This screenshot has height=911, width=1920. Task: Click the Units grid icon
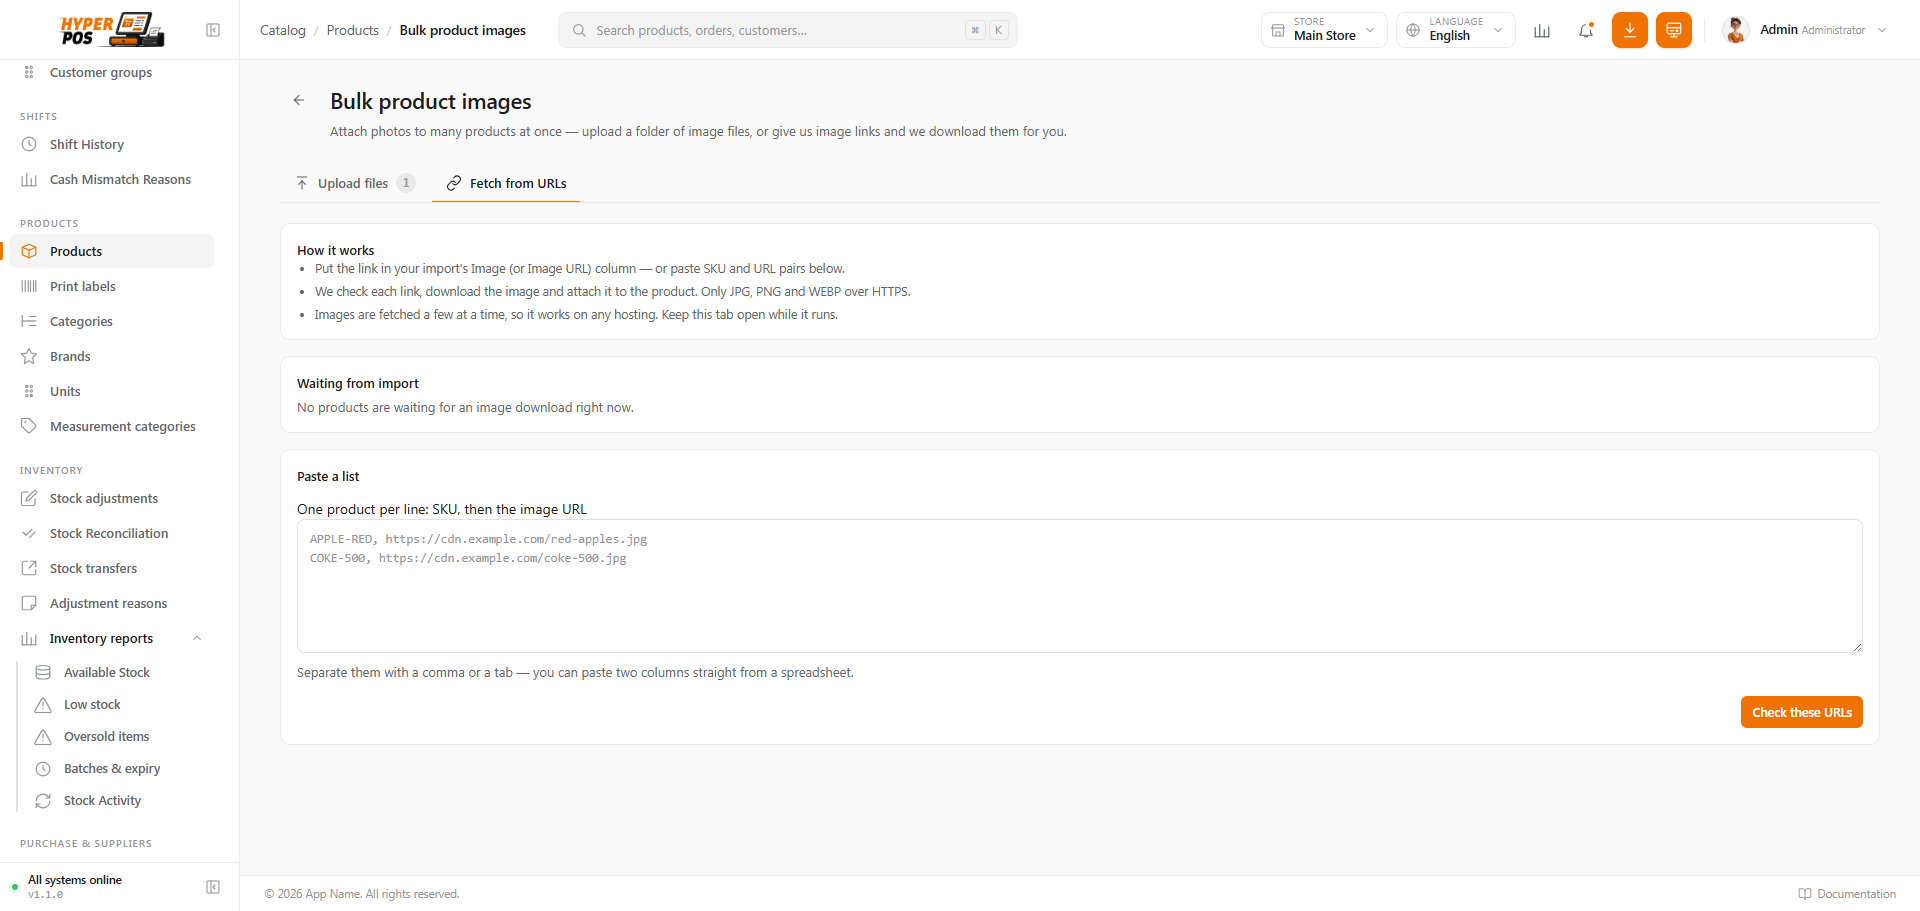[x=29, y=391]
